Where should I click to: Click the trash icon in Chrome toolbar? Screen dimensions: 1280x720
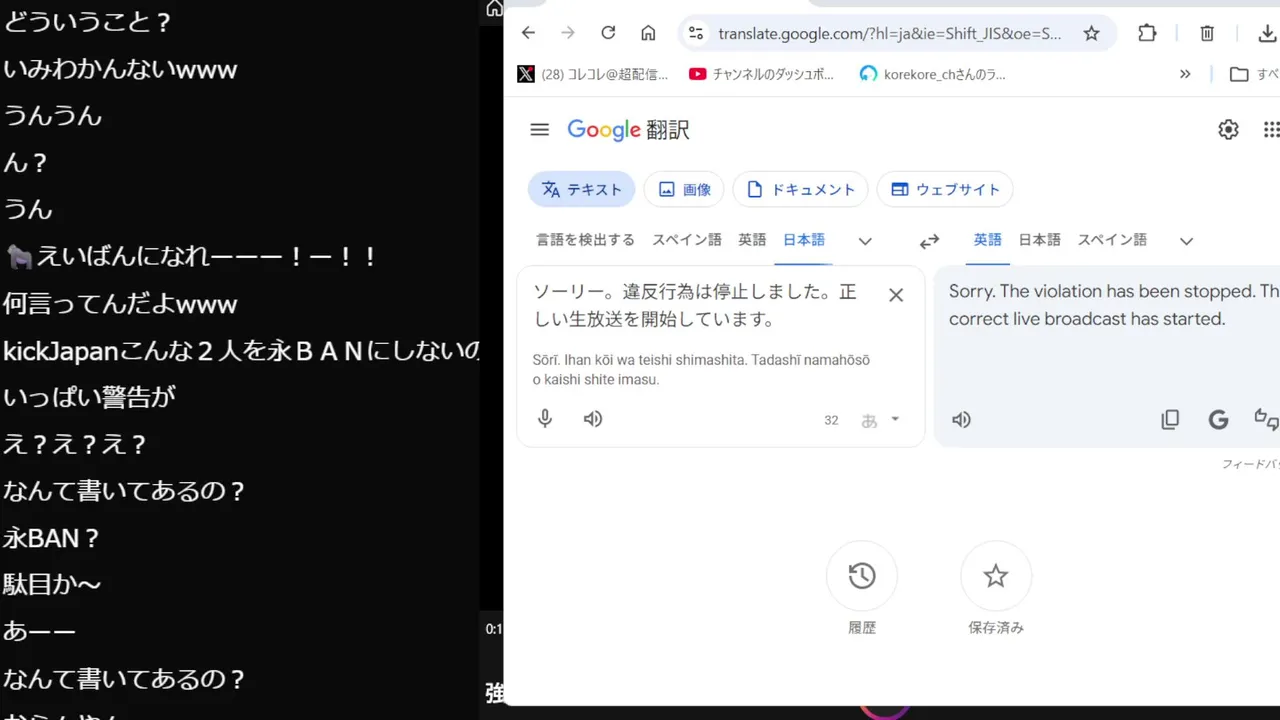(1207, 33)
